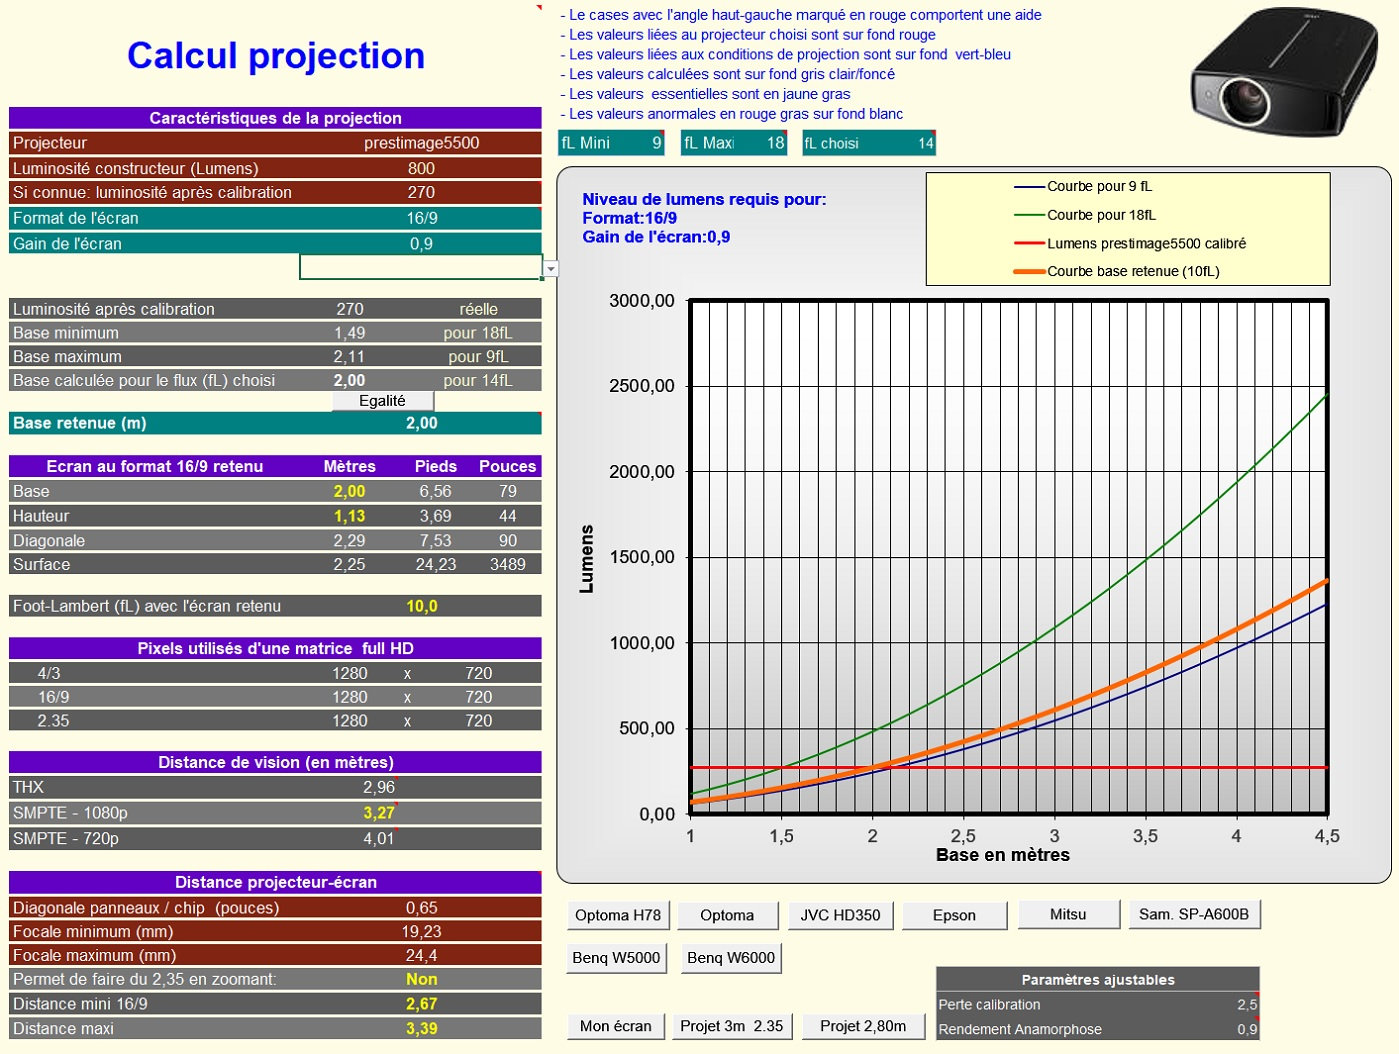Load the Optoma H78 projector preset
1399x1054 pixels.
coord(618,915)
